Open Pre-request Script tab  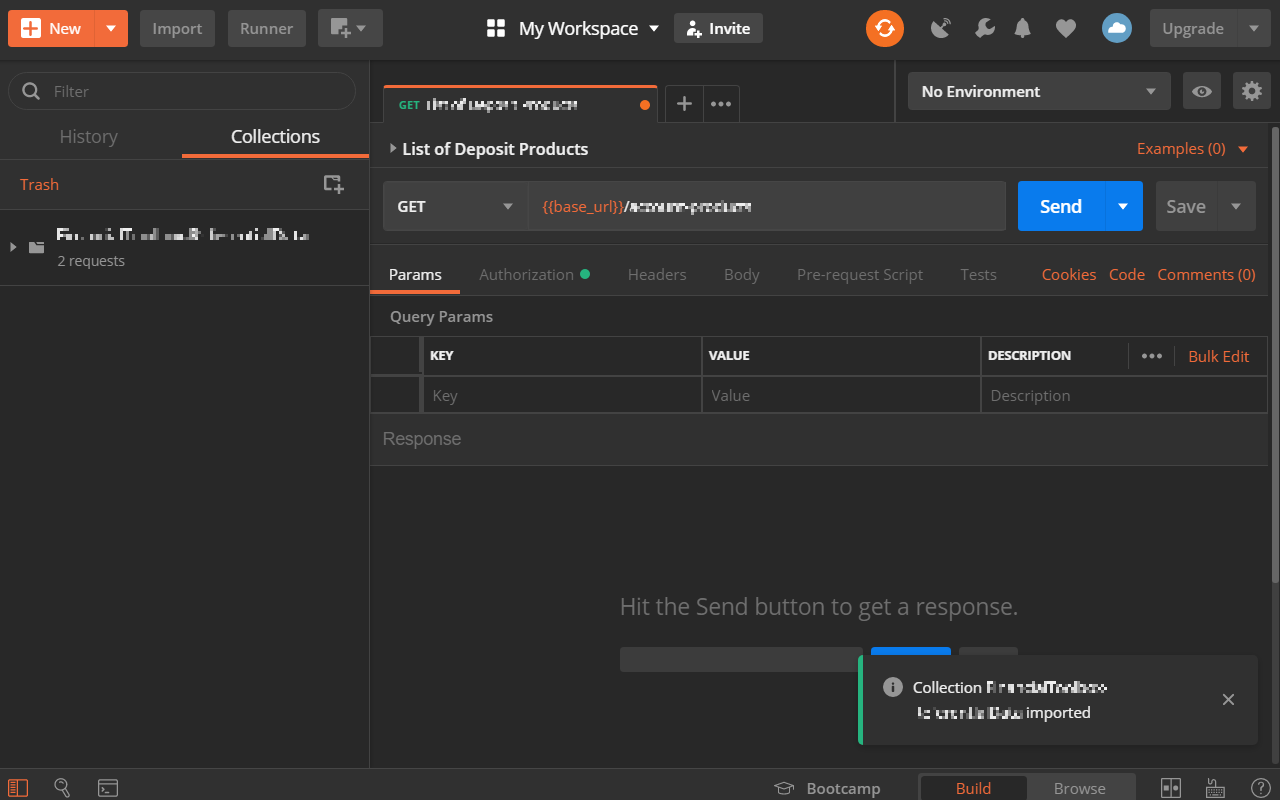click(860, 274)
